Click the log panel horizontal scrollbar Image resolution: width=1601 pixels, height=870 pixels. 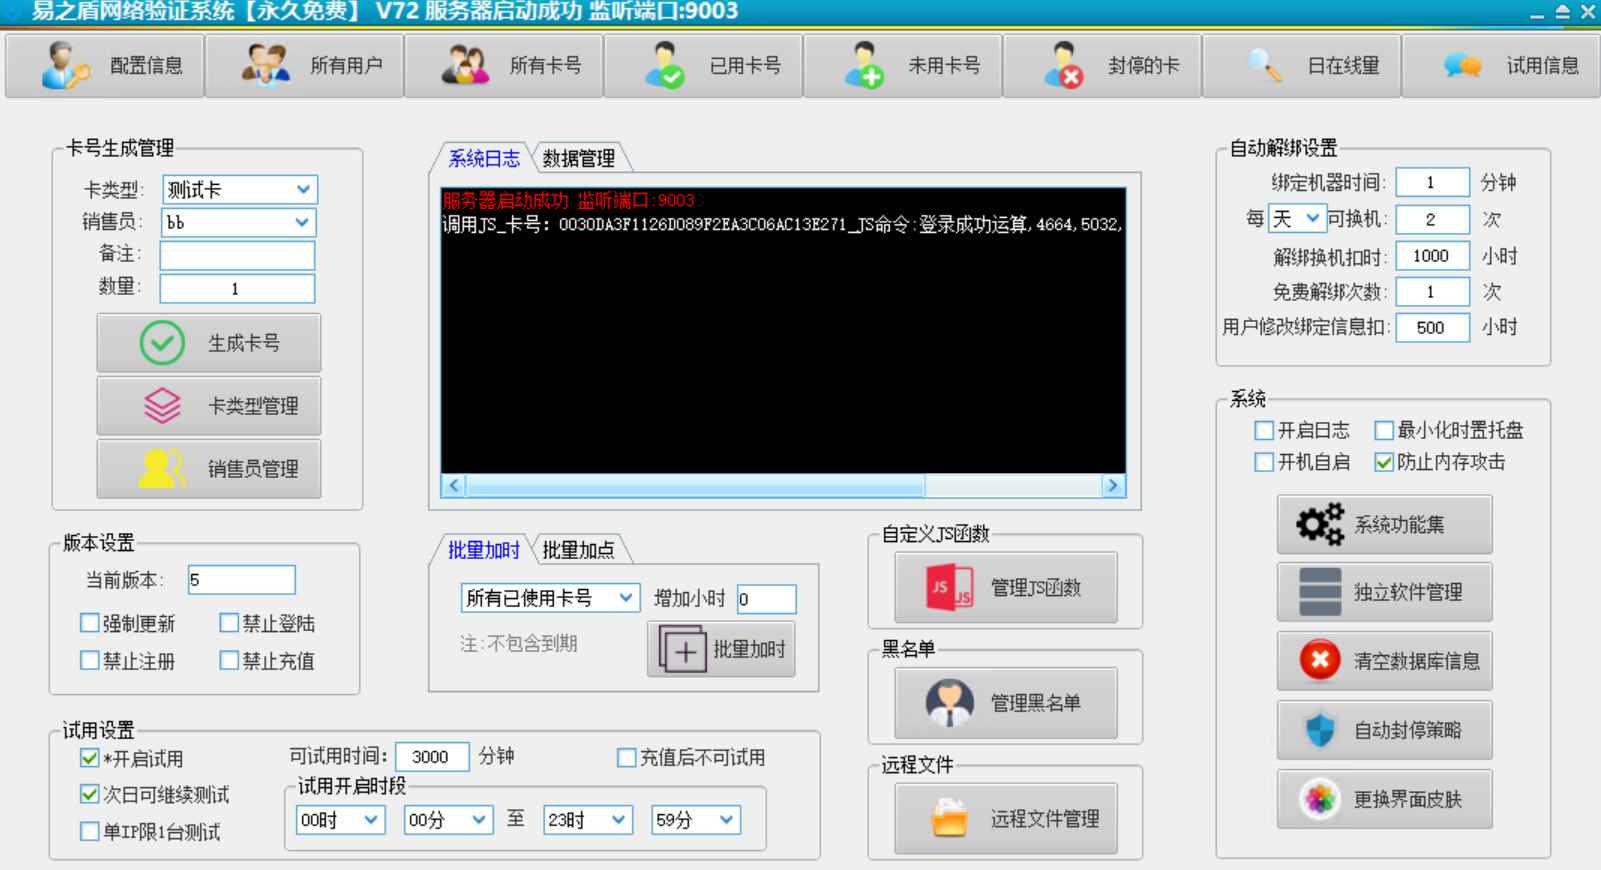(695, 486)
